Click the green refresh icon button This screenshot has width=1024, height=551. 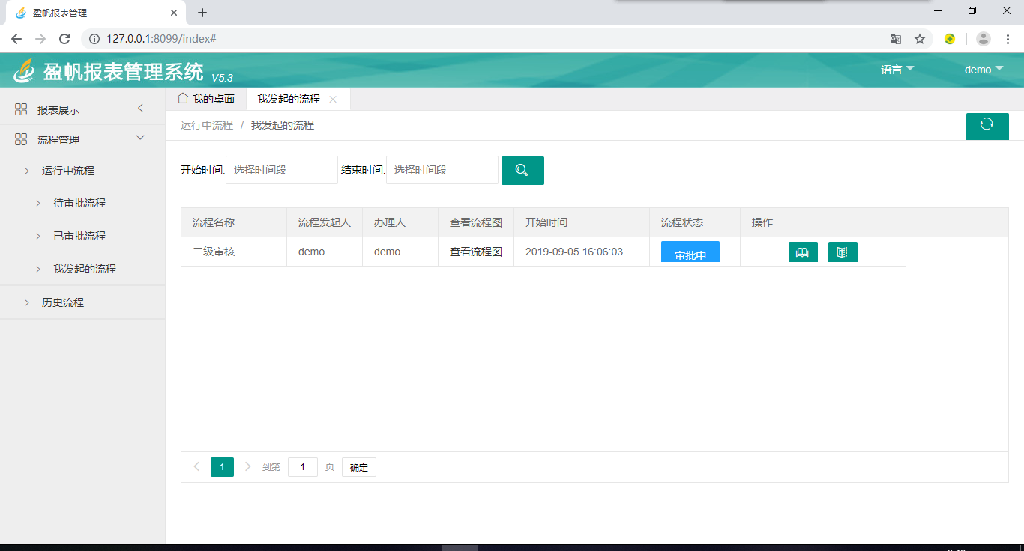click(x=986, y=126)
